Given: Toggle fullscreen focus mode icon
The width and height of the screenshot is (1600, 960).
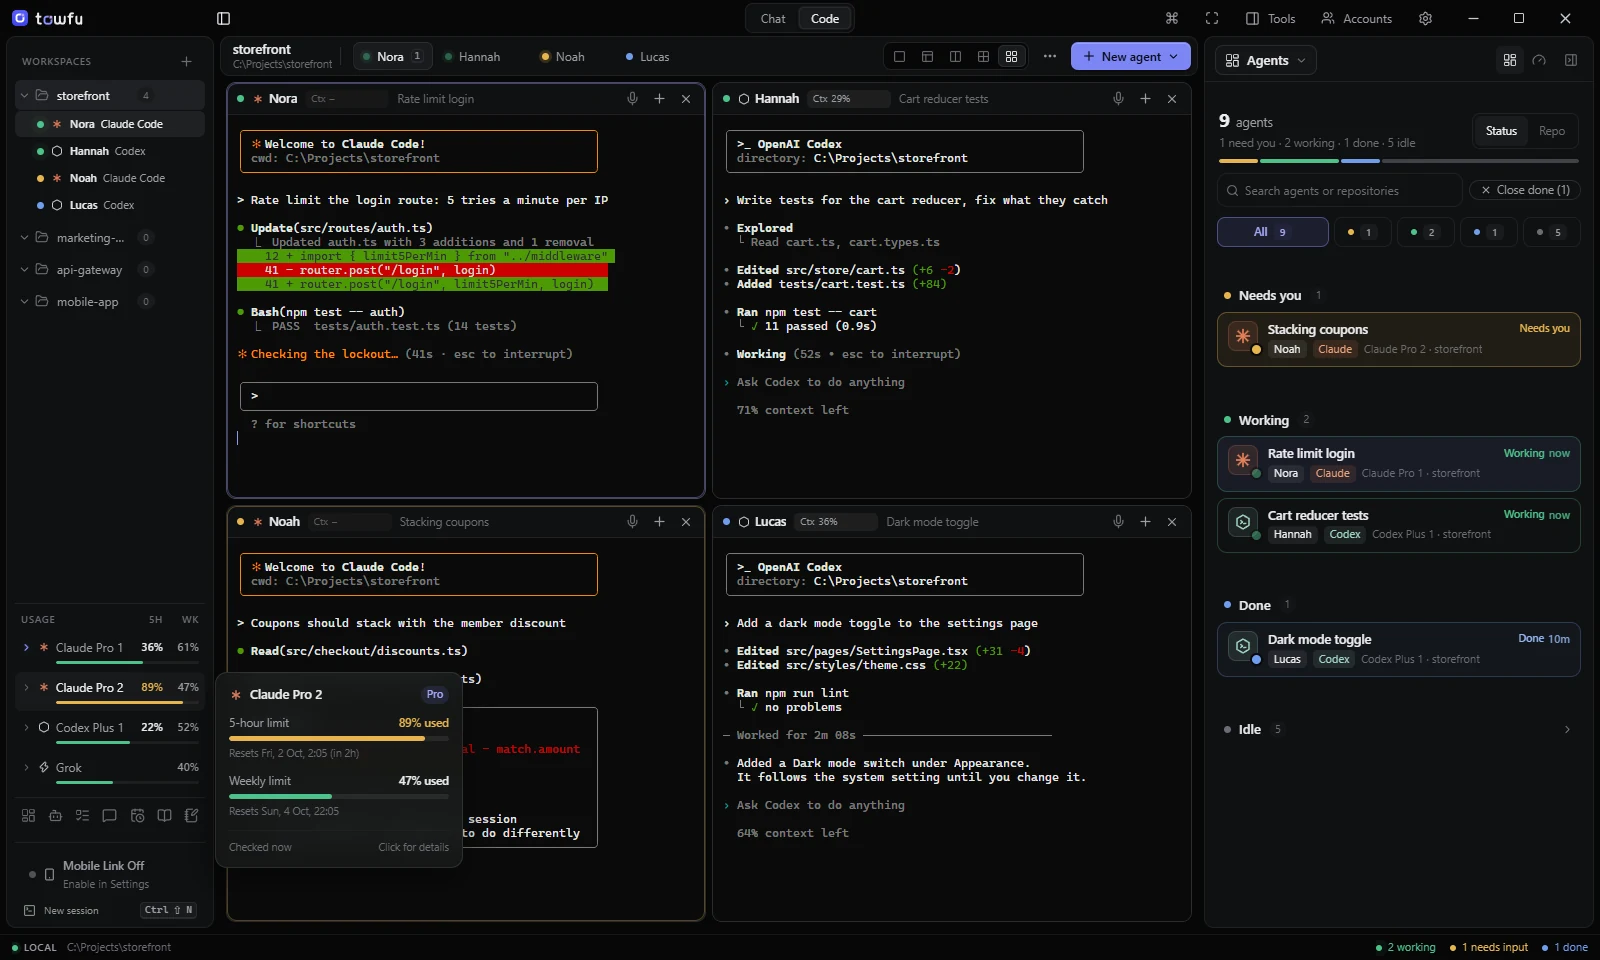Looking at the screenshot, I should pos(1212,18).
